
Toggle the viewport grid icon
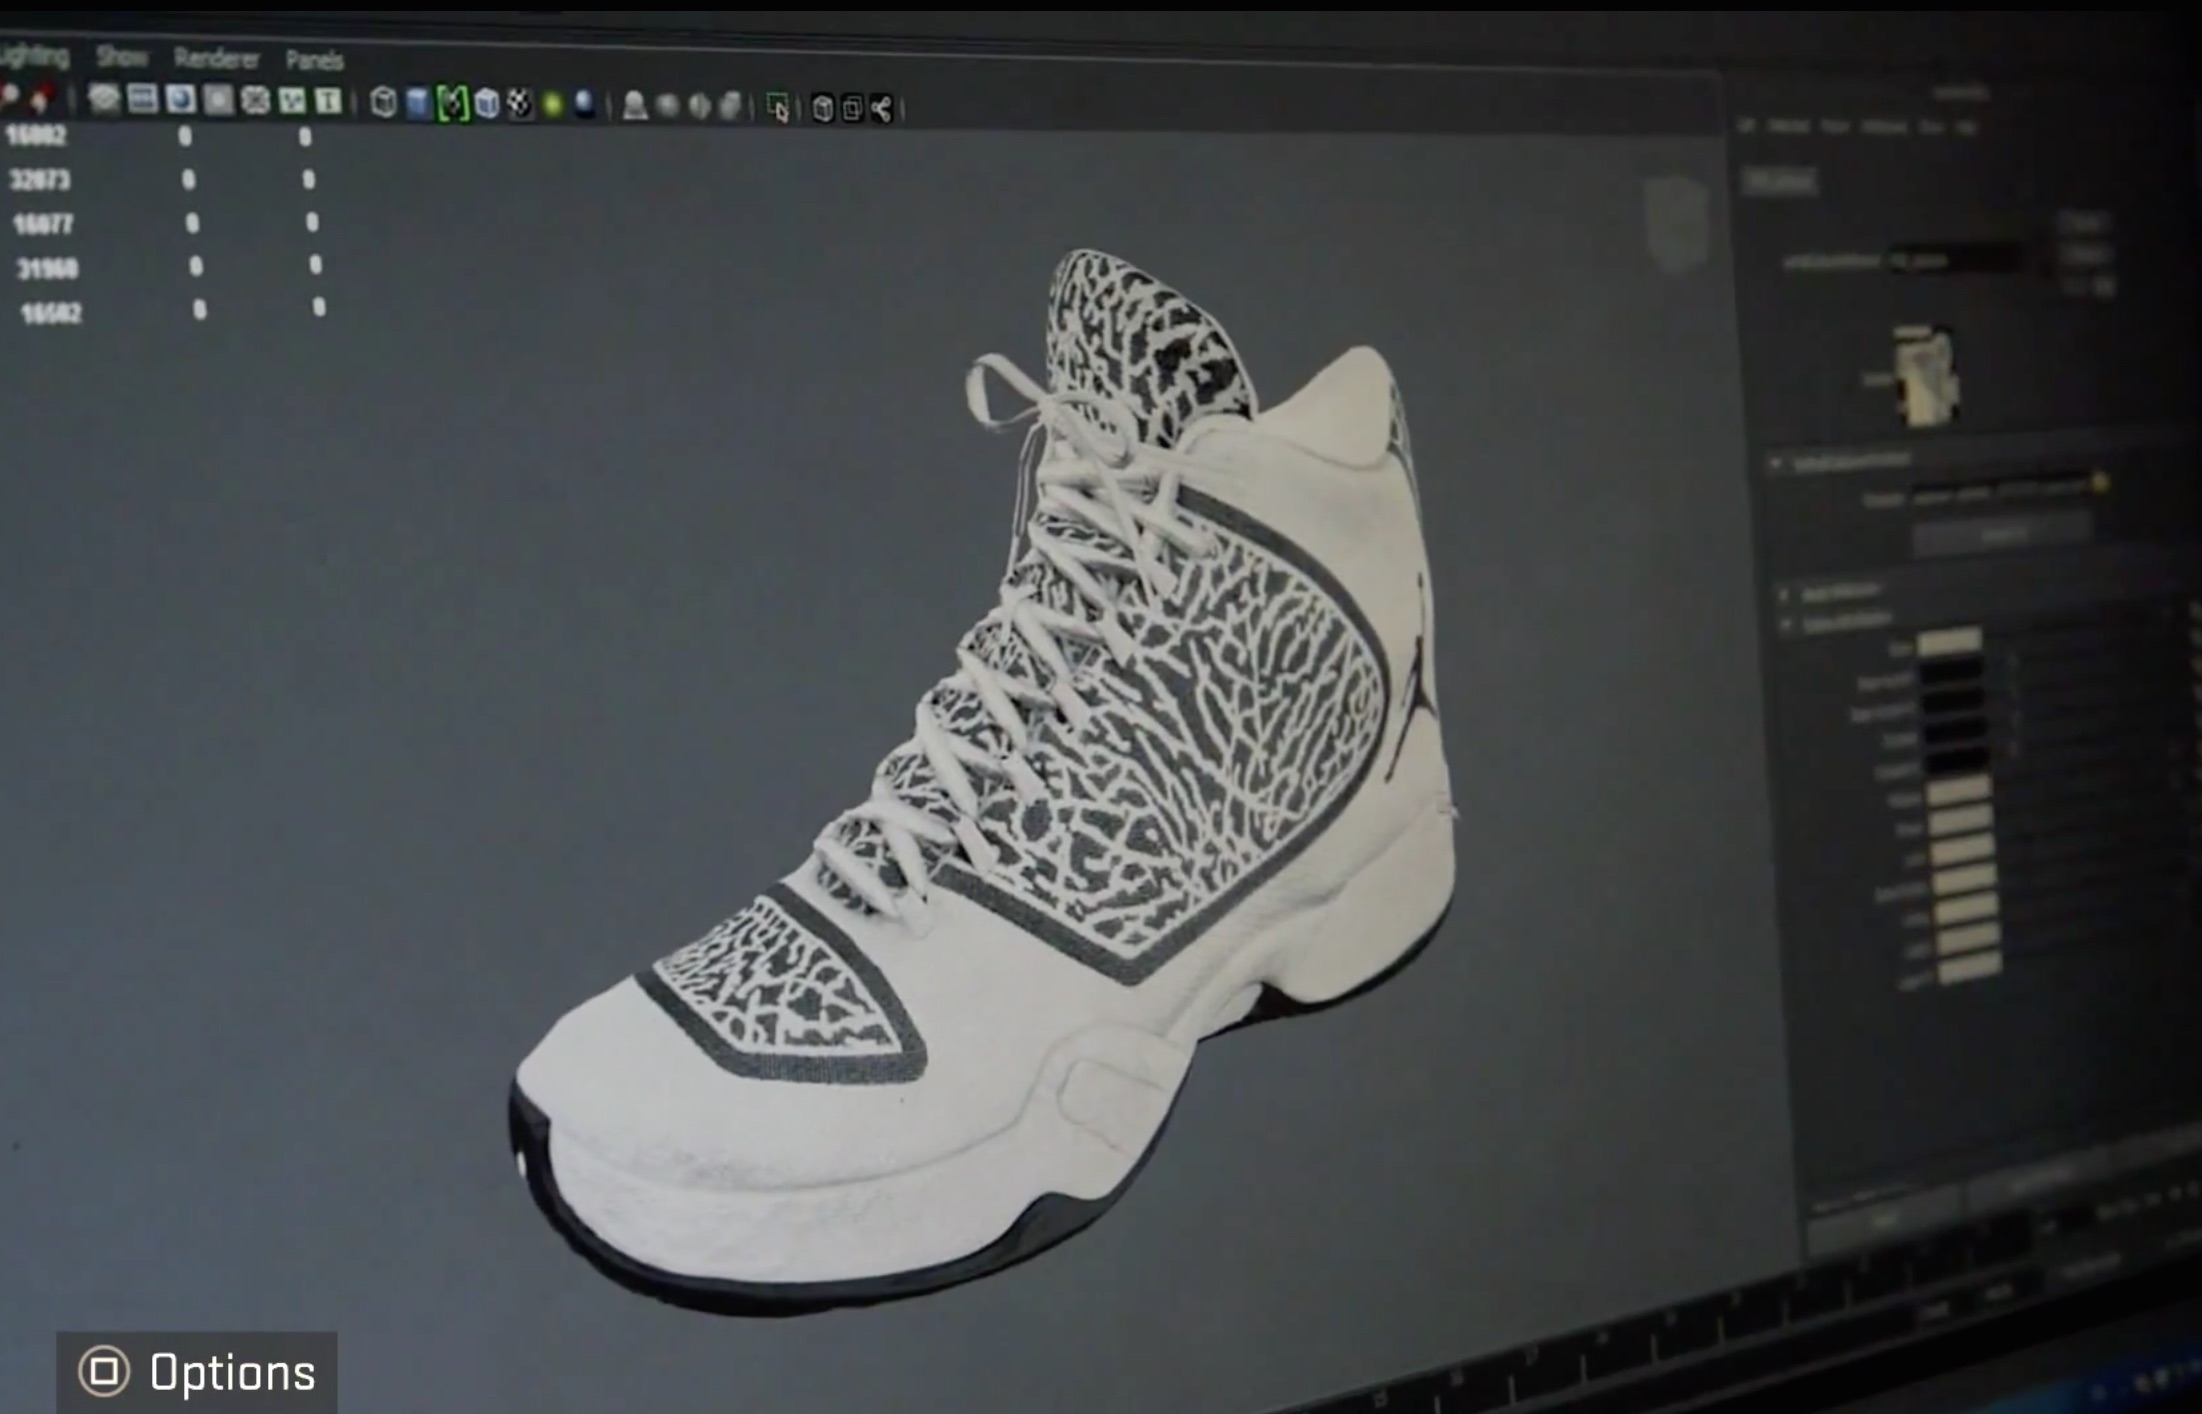coord(104,98)
